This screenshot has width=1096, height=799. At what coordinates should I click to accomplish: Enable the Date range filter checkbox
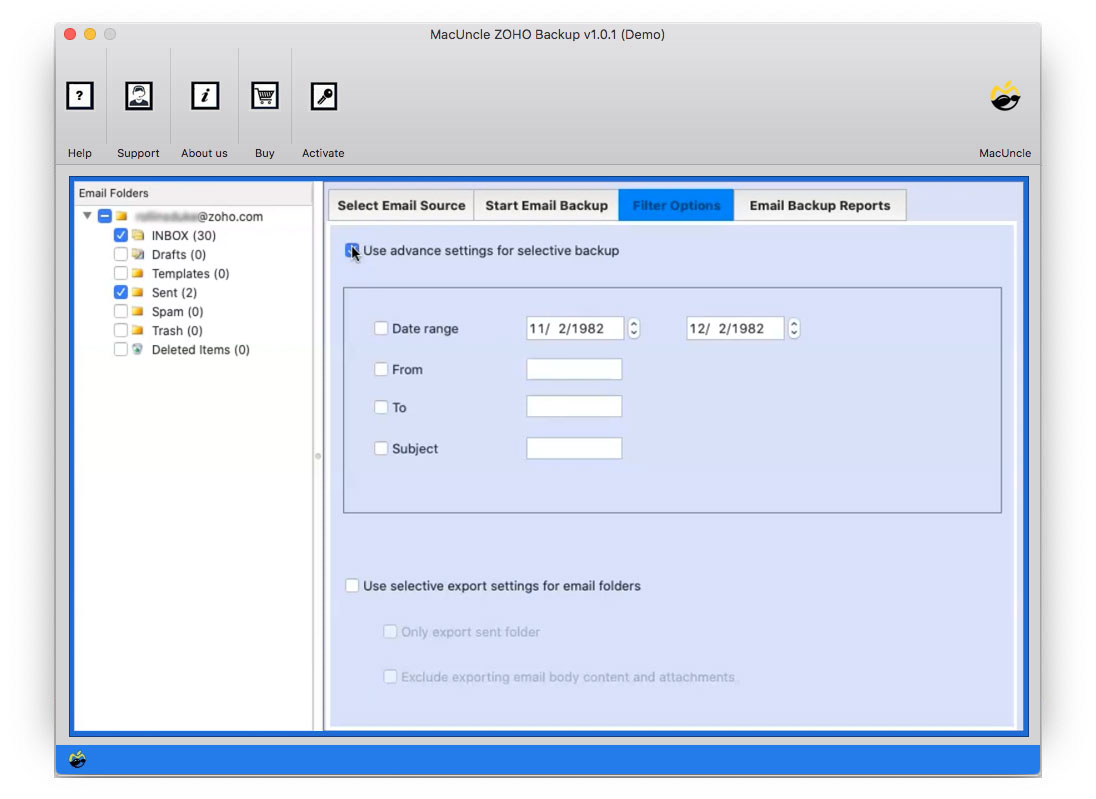(x=381, y=328)
